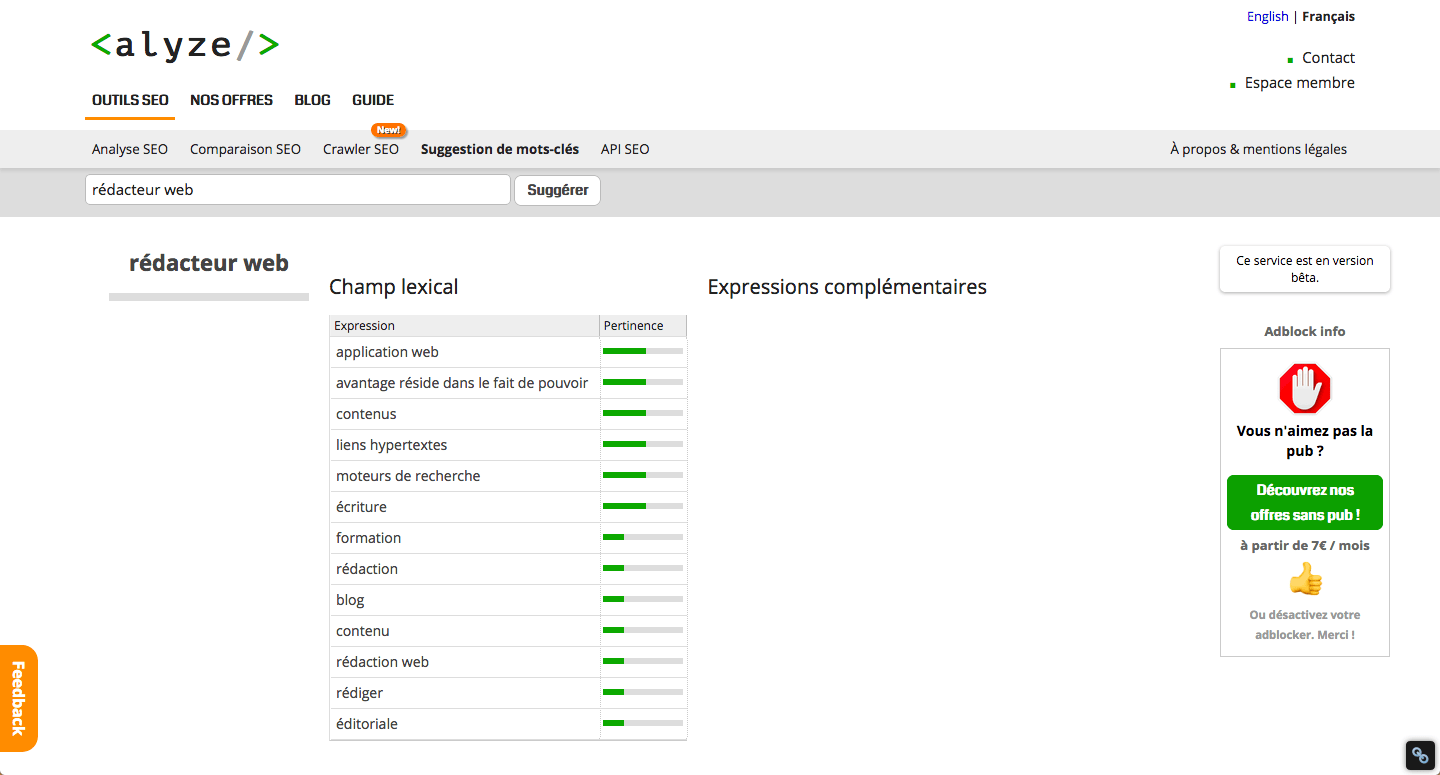Viewport: 1440px width, 775px height.
Task: Click the 'rédacteur web' page title
Action: click(209, 263)
